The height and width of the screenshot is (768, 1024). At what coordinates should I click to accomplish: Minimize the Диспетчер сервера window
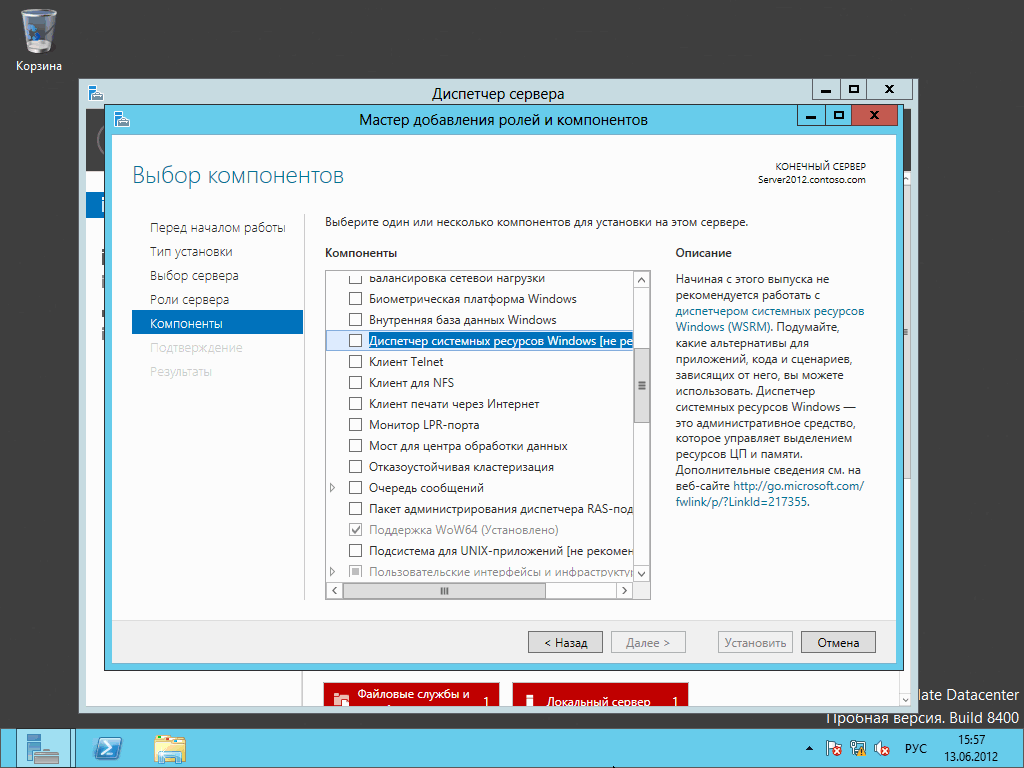click(826, 89)
